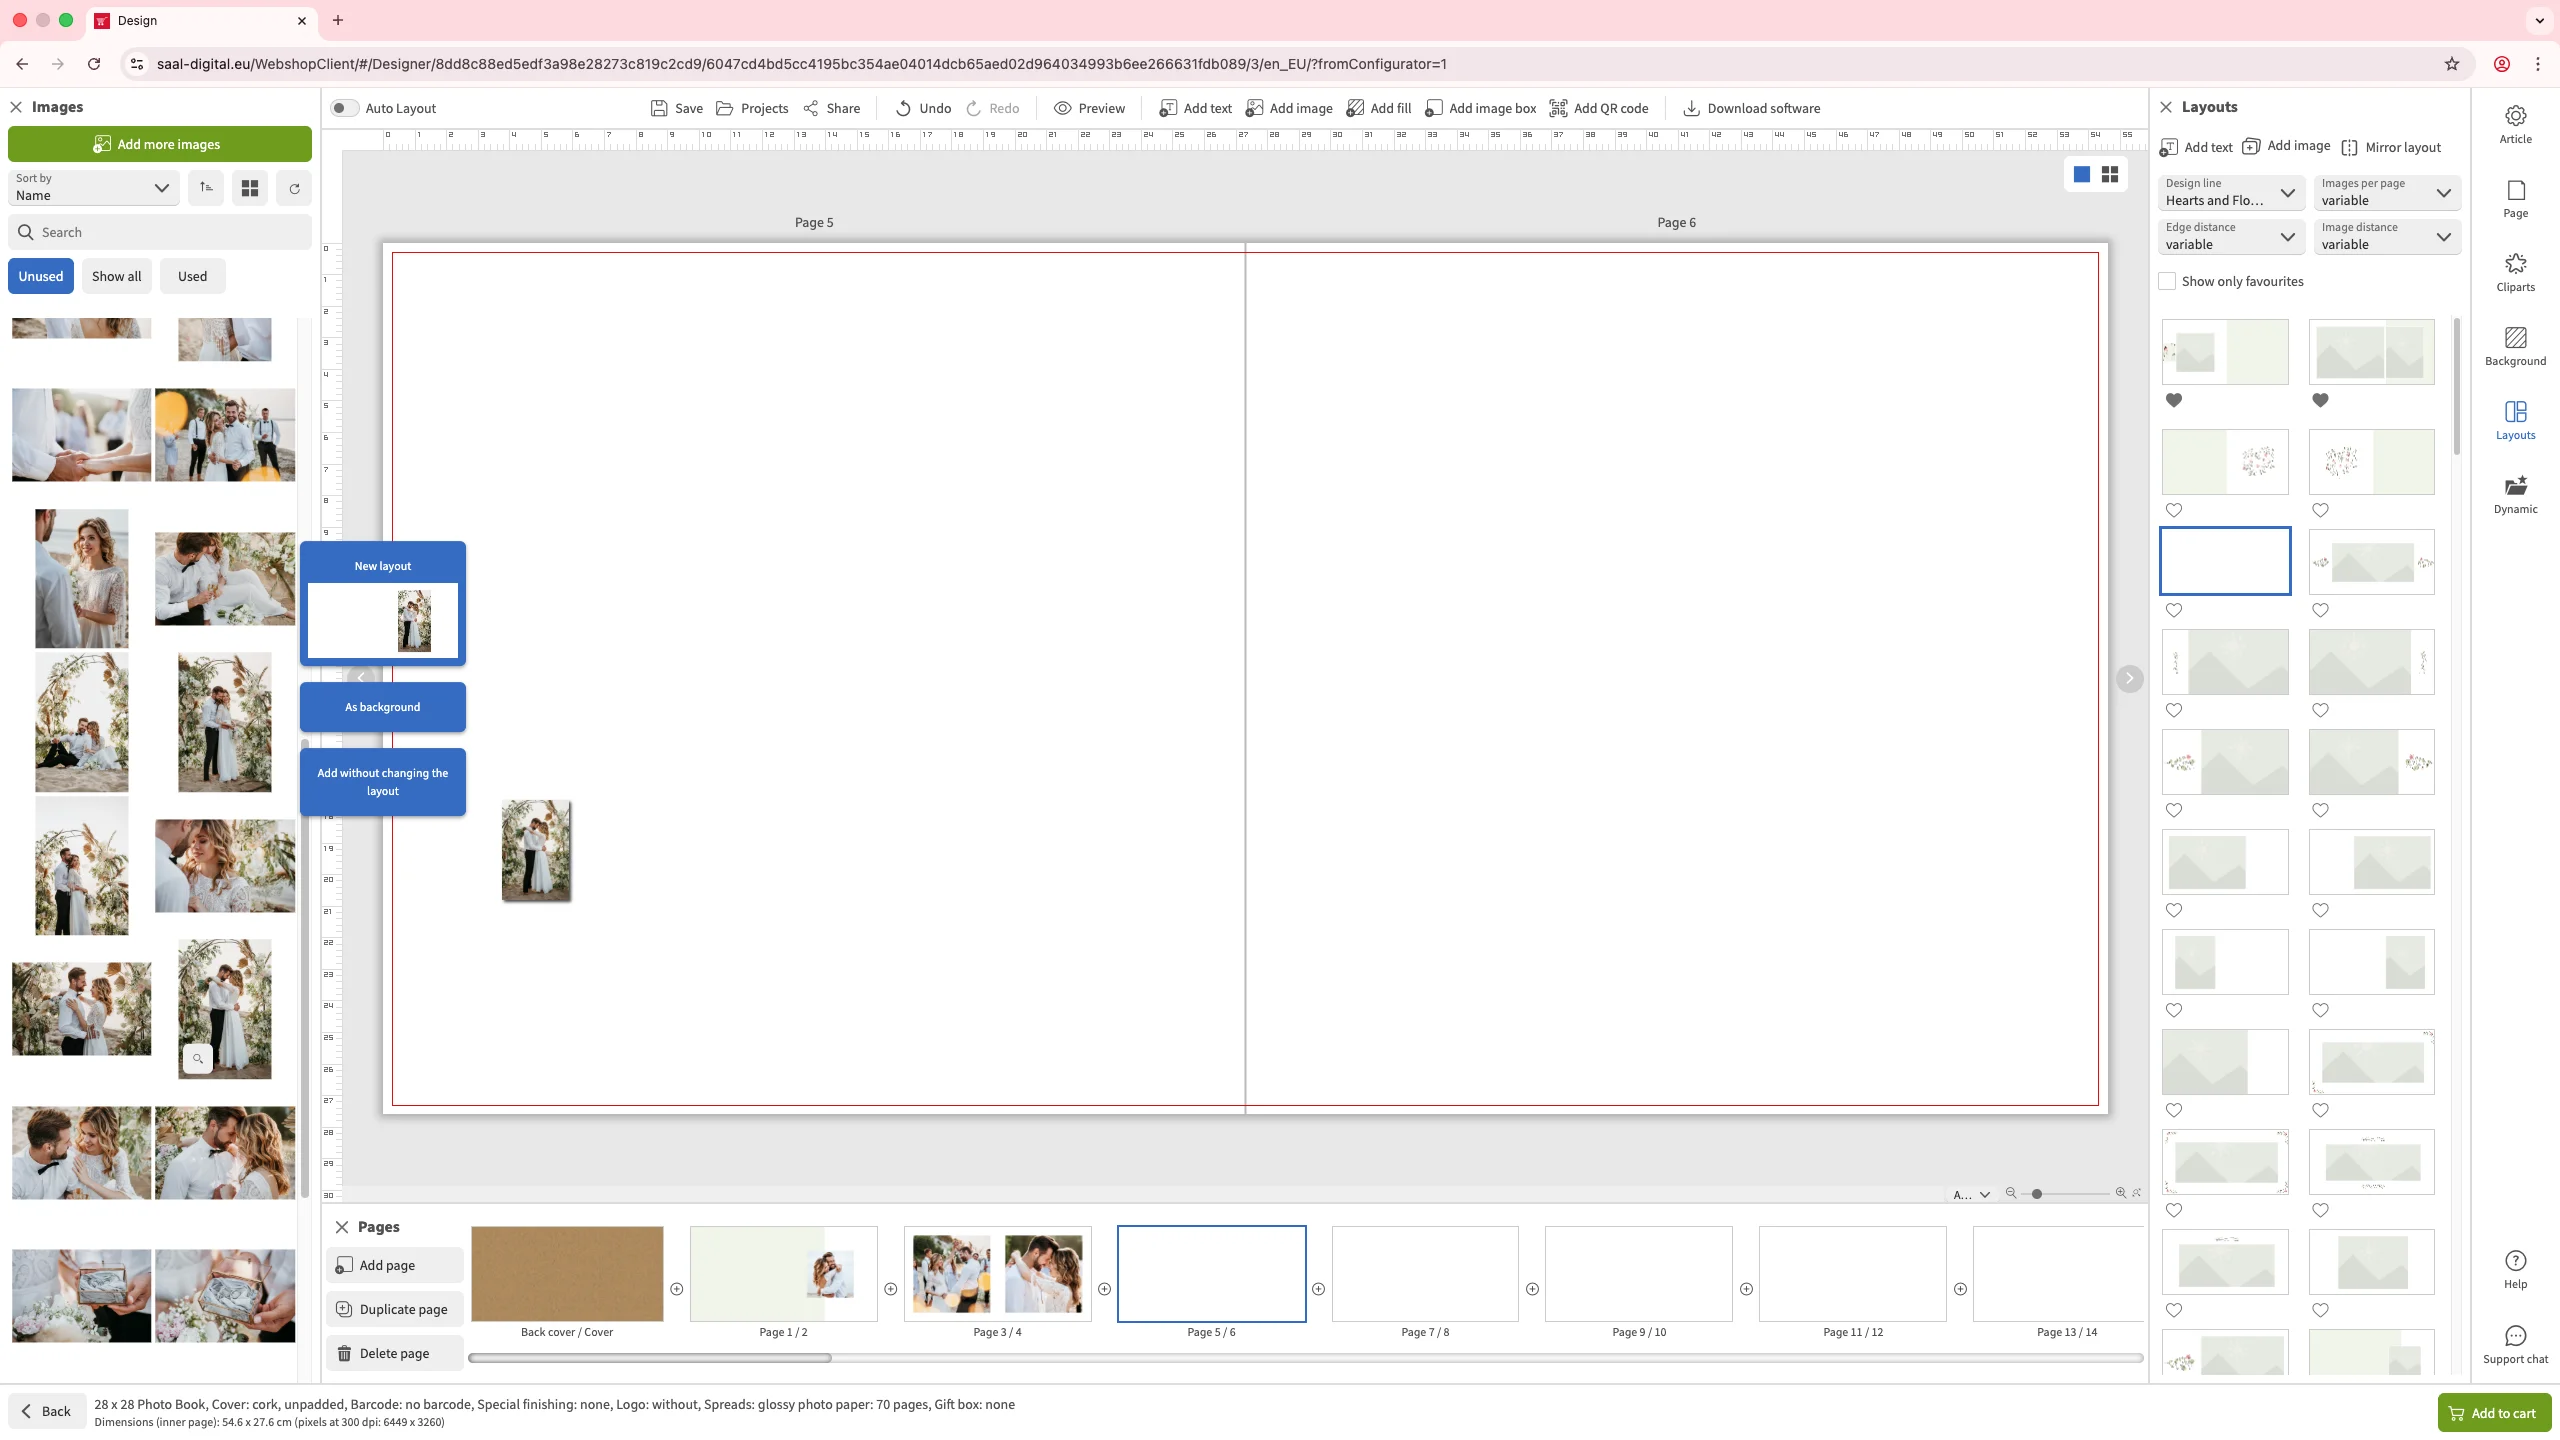
Task: Select the Show all filter tab
Action: pos(116,276)
